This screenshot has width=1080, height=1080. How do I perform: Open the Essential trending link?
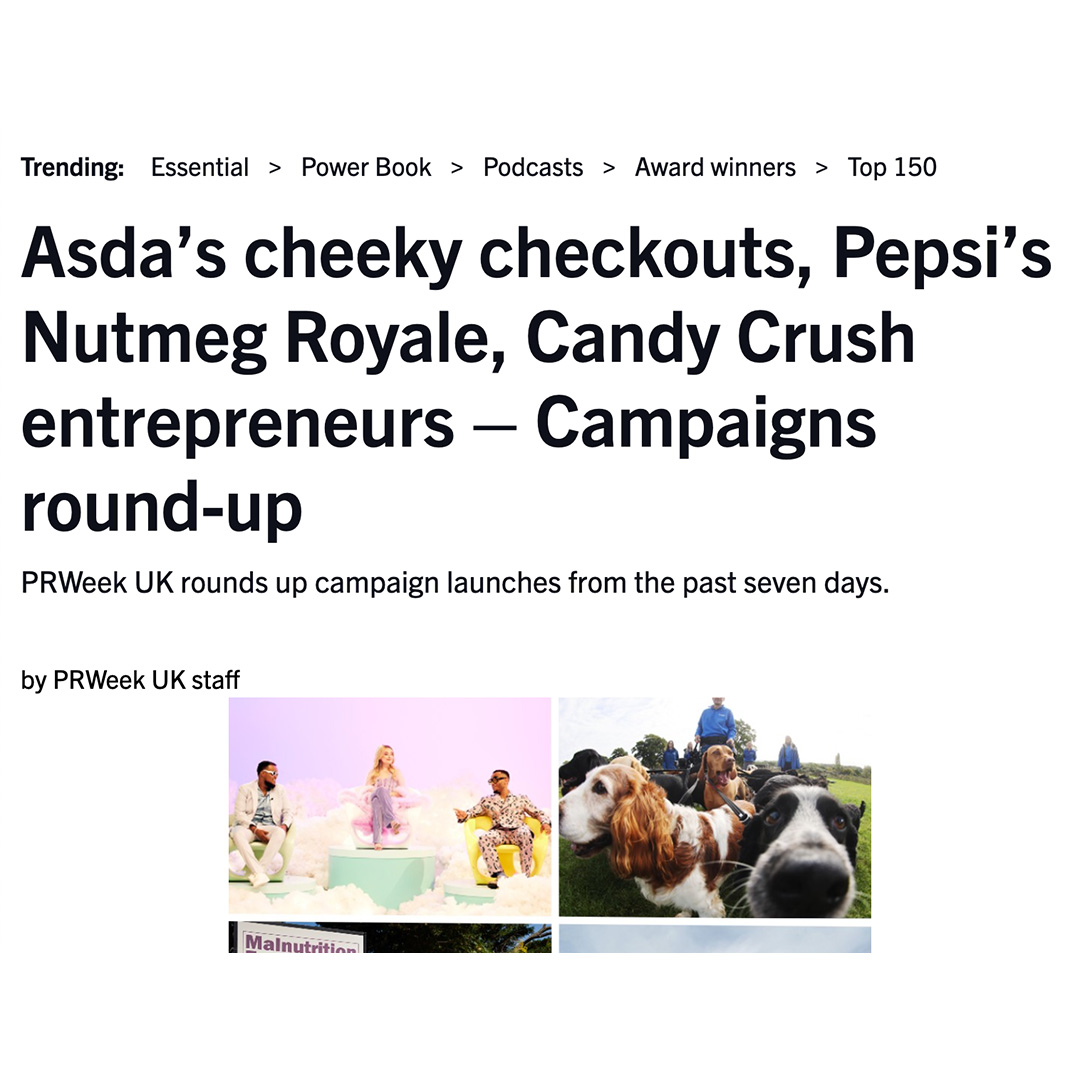click(199, 167)
